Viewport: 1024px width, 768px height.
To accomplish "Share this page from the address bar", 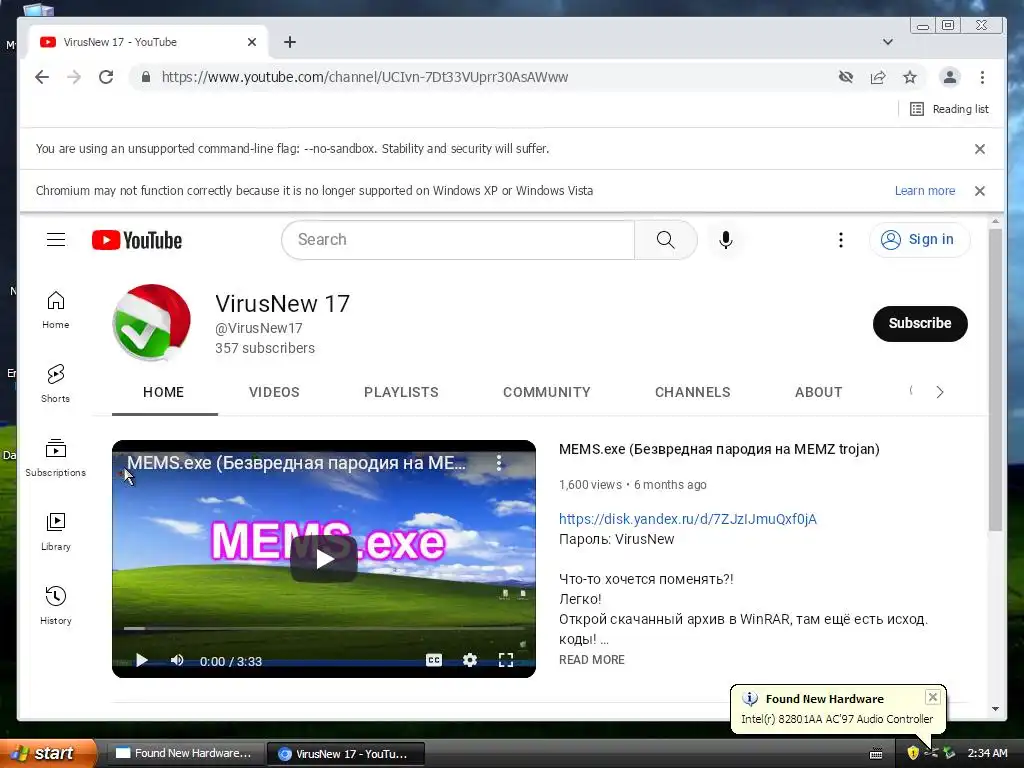I will coord(878,77).
